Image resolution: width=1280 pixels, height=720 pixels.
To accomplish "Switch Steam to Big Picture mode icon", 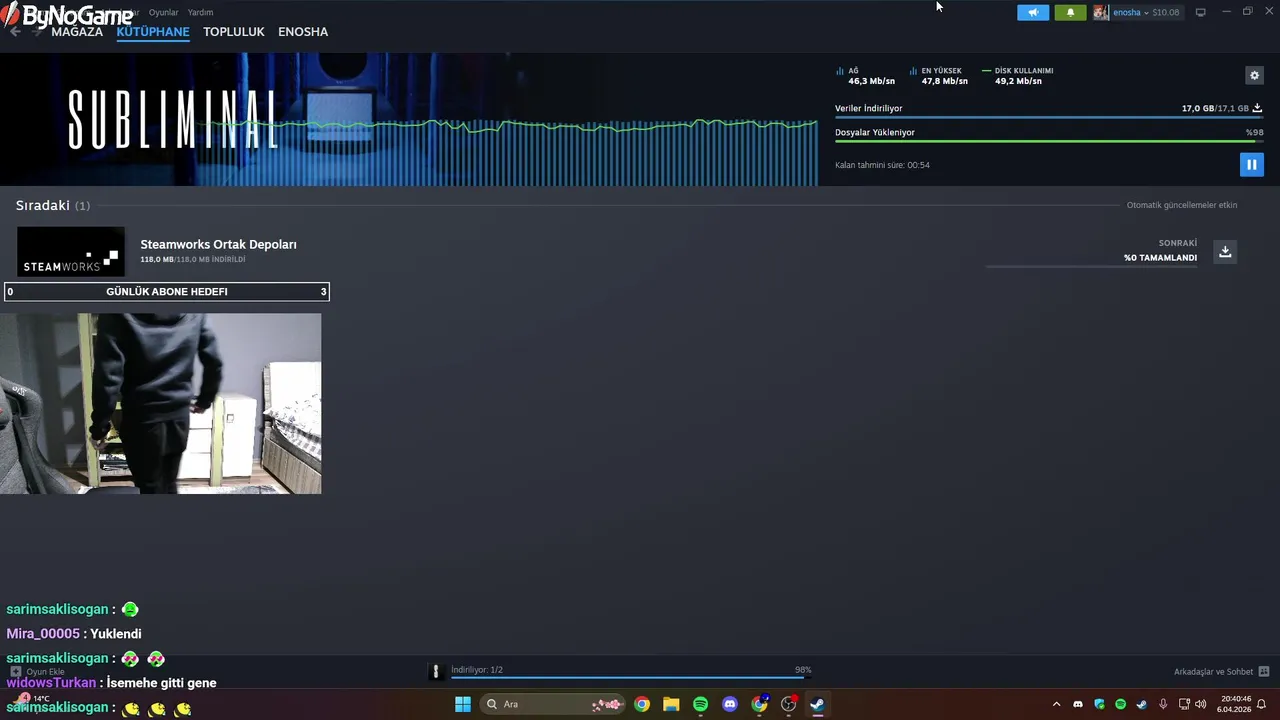I will (x=1200, y=12).
